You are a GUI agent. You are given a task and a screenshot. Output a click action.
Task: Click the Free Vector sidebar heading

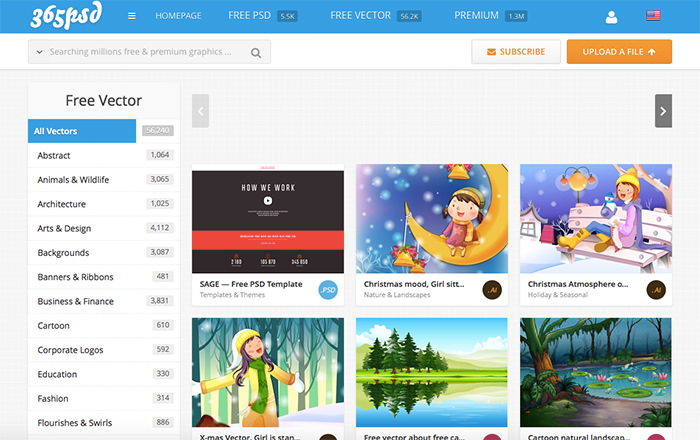104,100
